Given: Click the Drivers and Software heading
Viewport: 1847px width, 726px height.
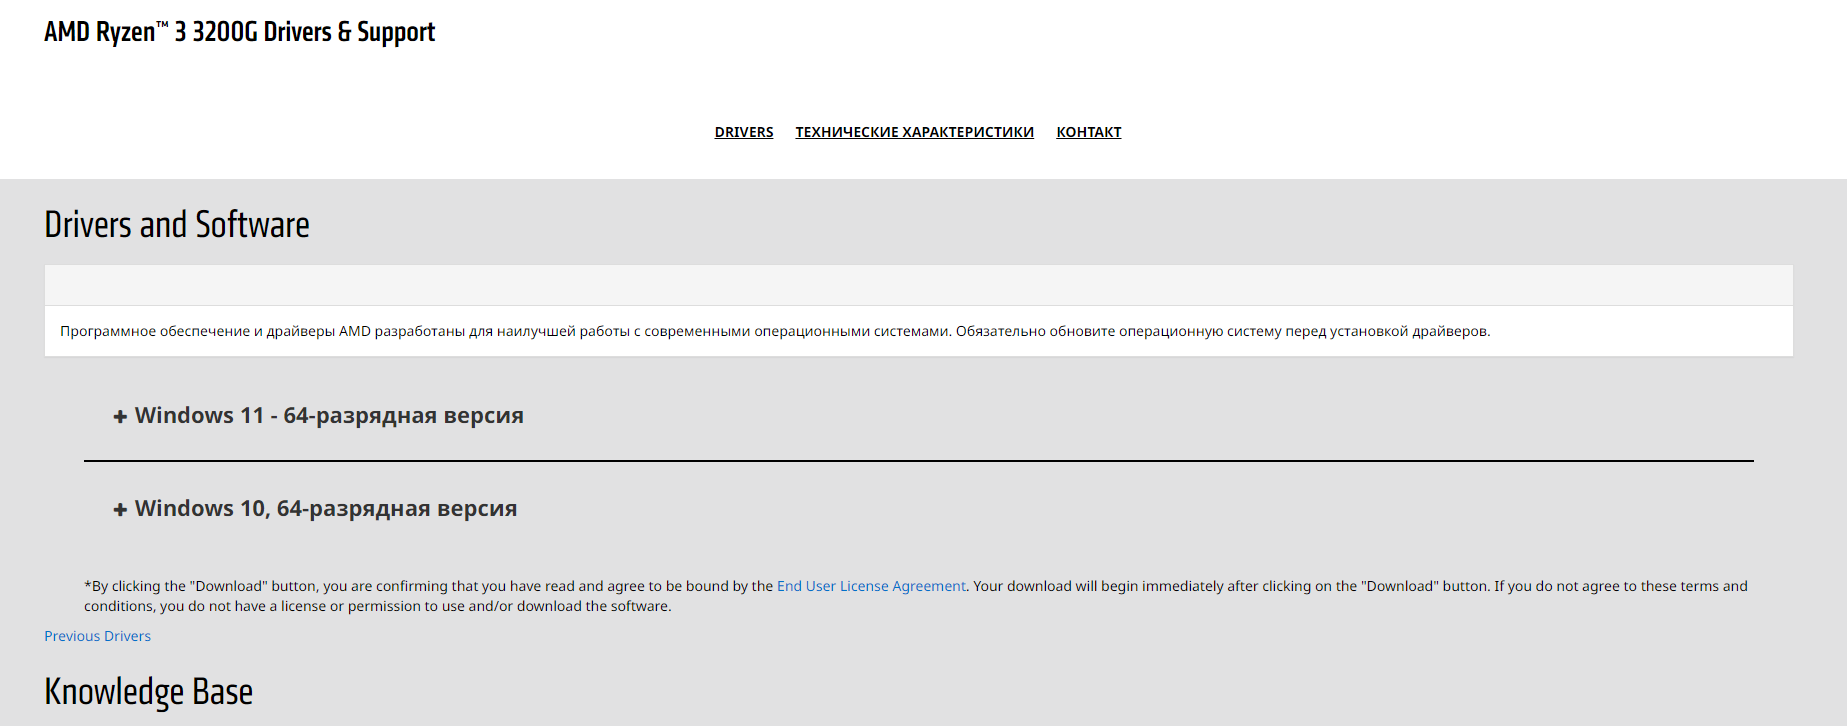Looking at the screenshot, I should tap(177, 224).
